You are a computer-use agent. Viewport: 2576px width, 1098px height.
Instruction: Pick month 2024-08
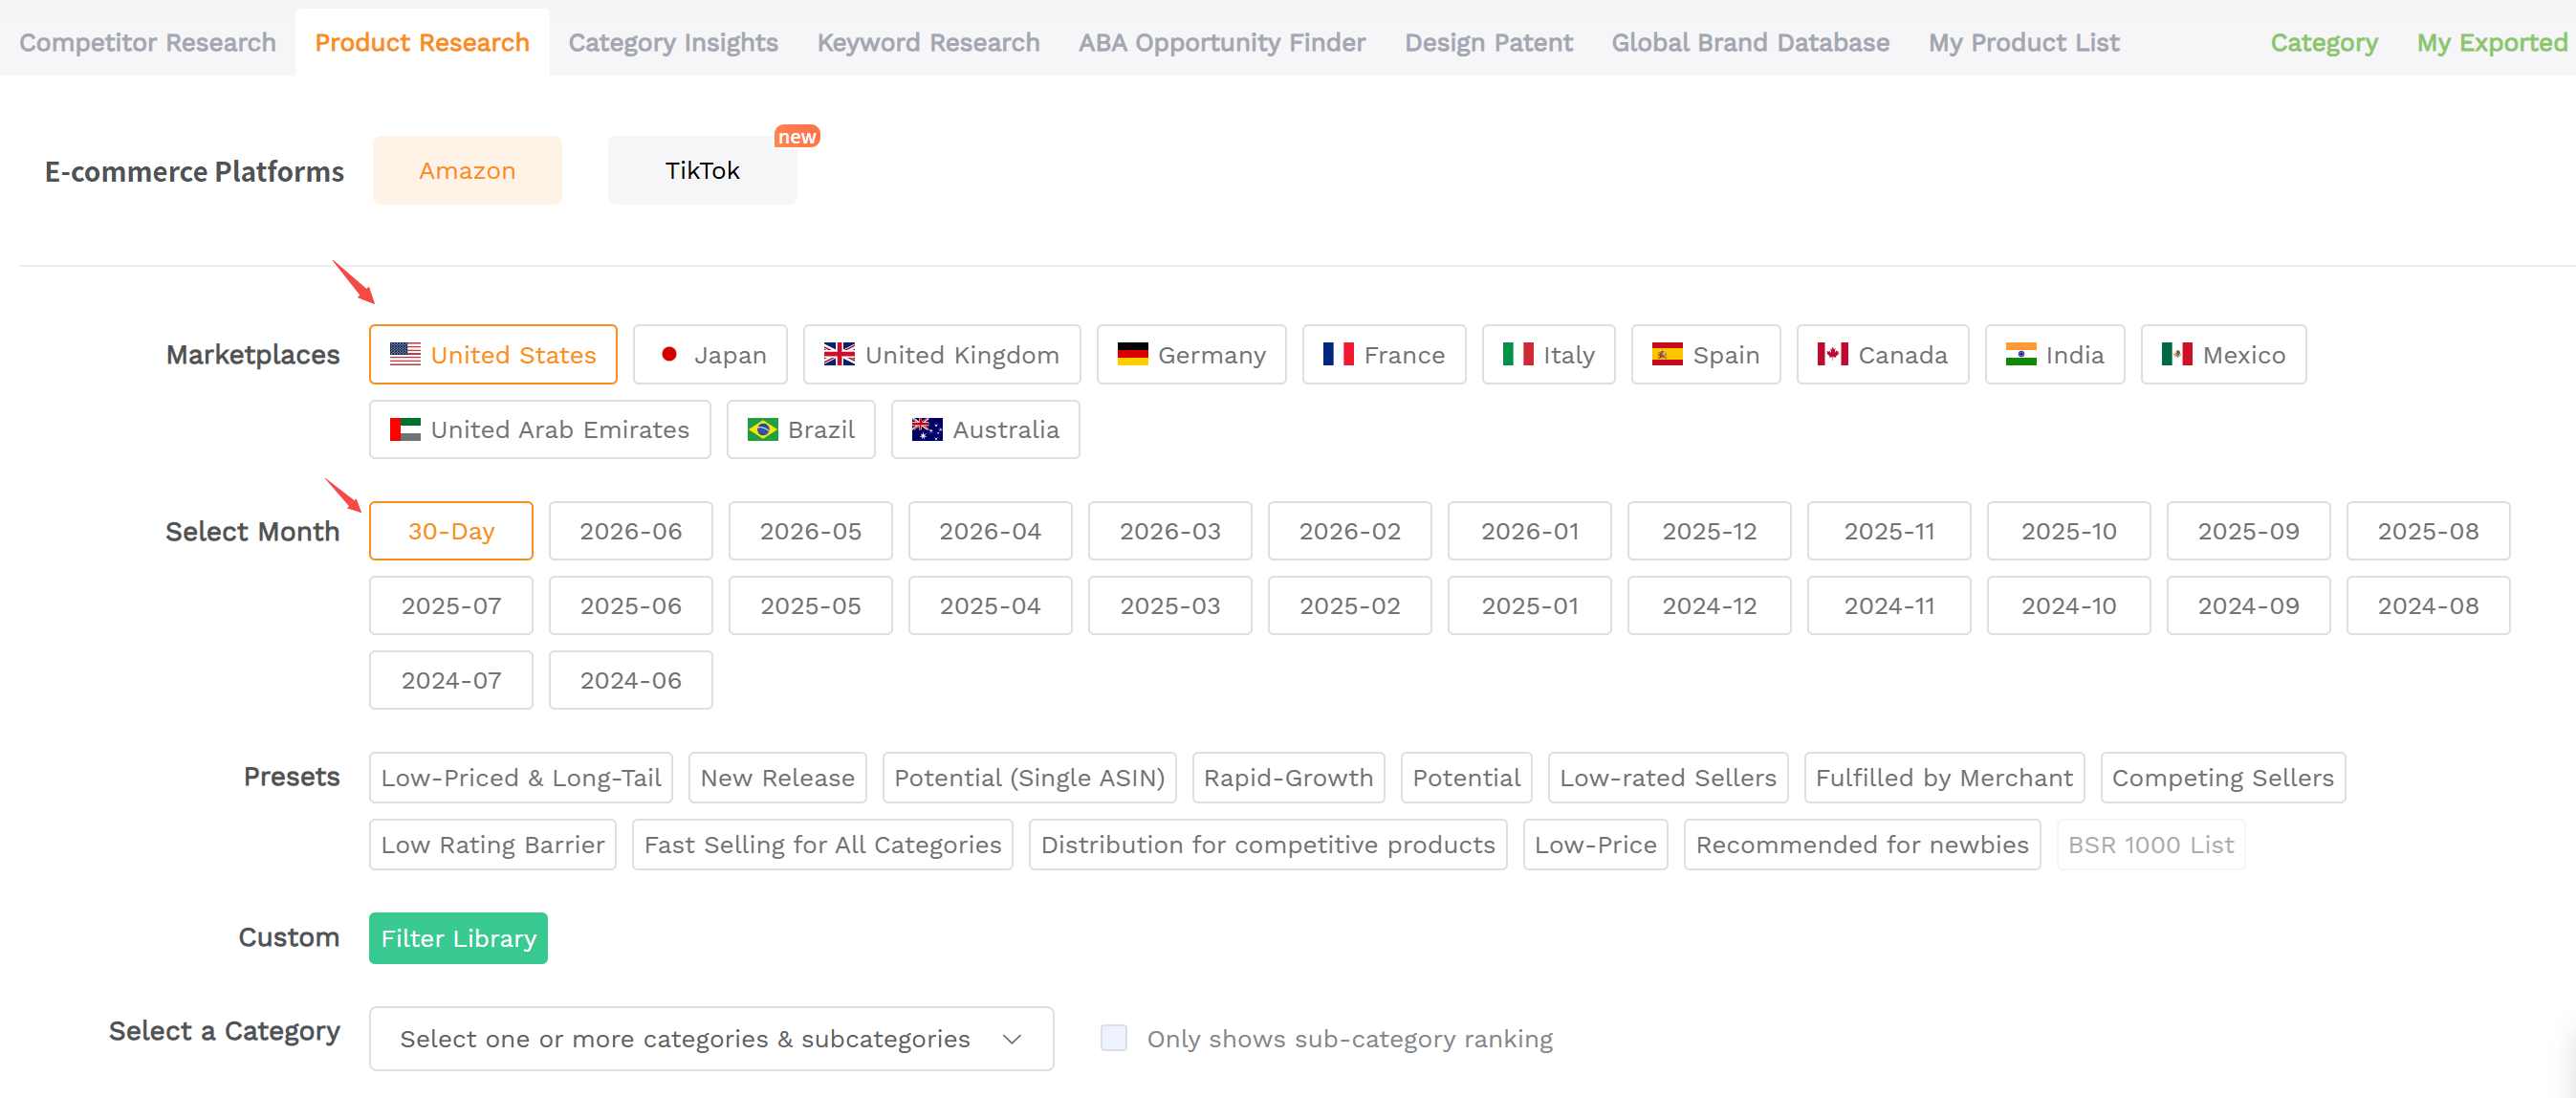2428,606
